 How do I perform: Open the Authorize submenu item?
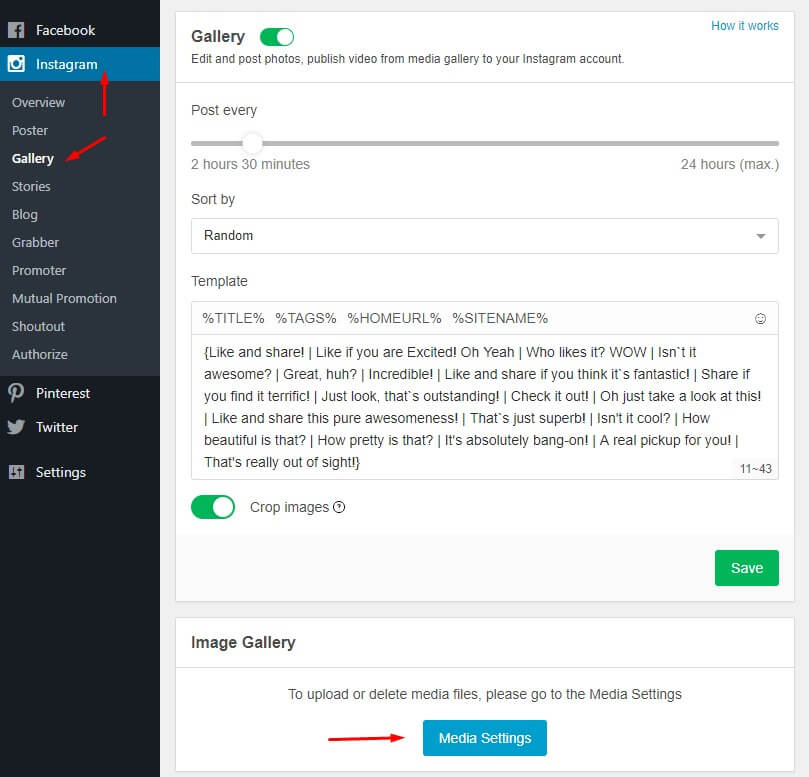pos(40,354)
